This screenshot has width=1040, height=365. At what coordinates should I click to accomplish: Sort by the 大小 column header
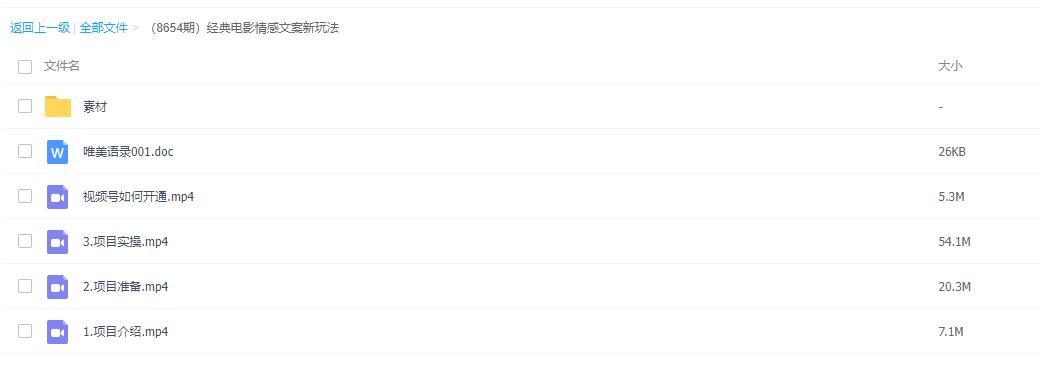(x=950, y=66)
